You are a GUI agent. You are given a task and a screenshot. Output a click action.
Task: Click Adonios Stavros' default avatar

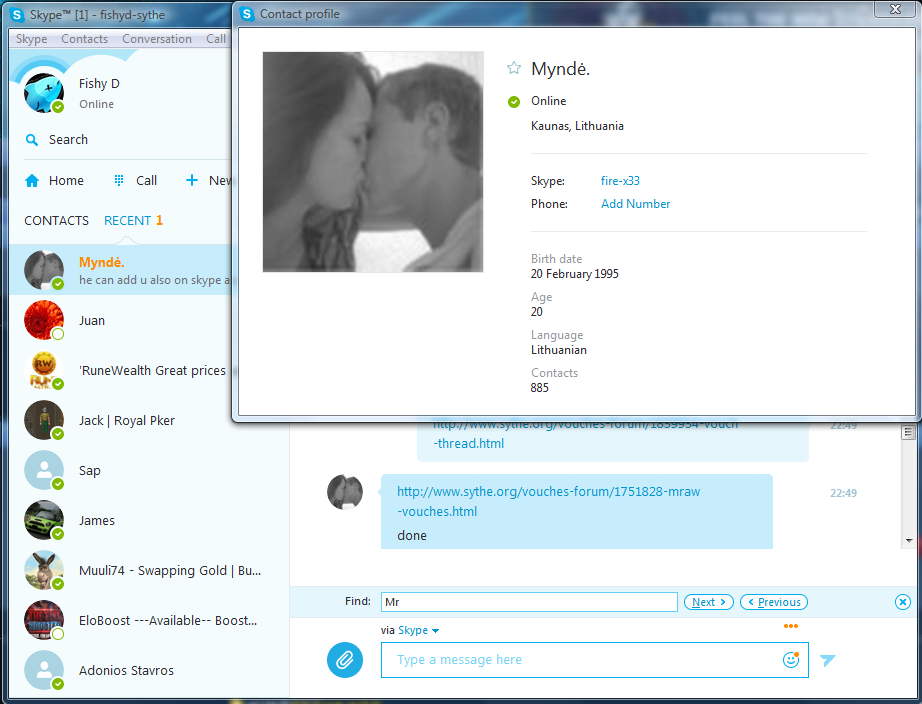click(x=44, y=670)
